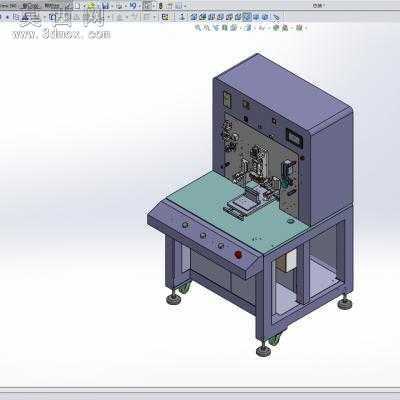Switch to the Back standard view
Viewport: 400px width, 400px height.
tap(202, 17)
